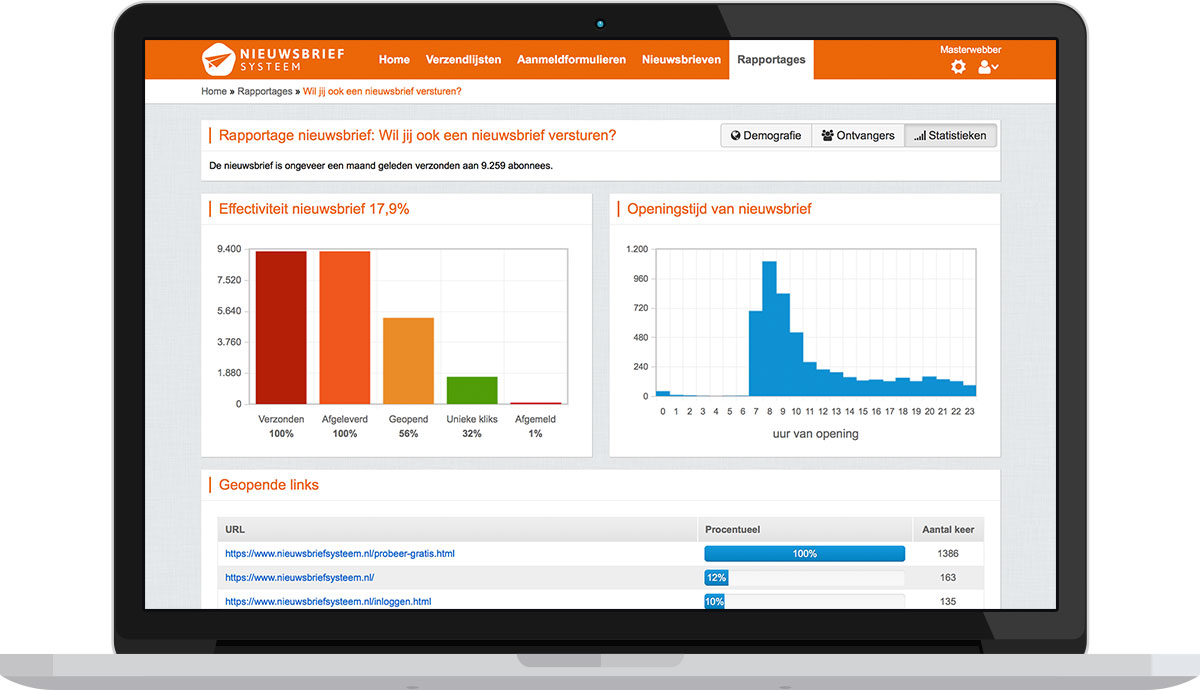The height and width of the screenshot is (690, 1200).
Task: Open the Verzendlijsten menu
Action: 463,60
